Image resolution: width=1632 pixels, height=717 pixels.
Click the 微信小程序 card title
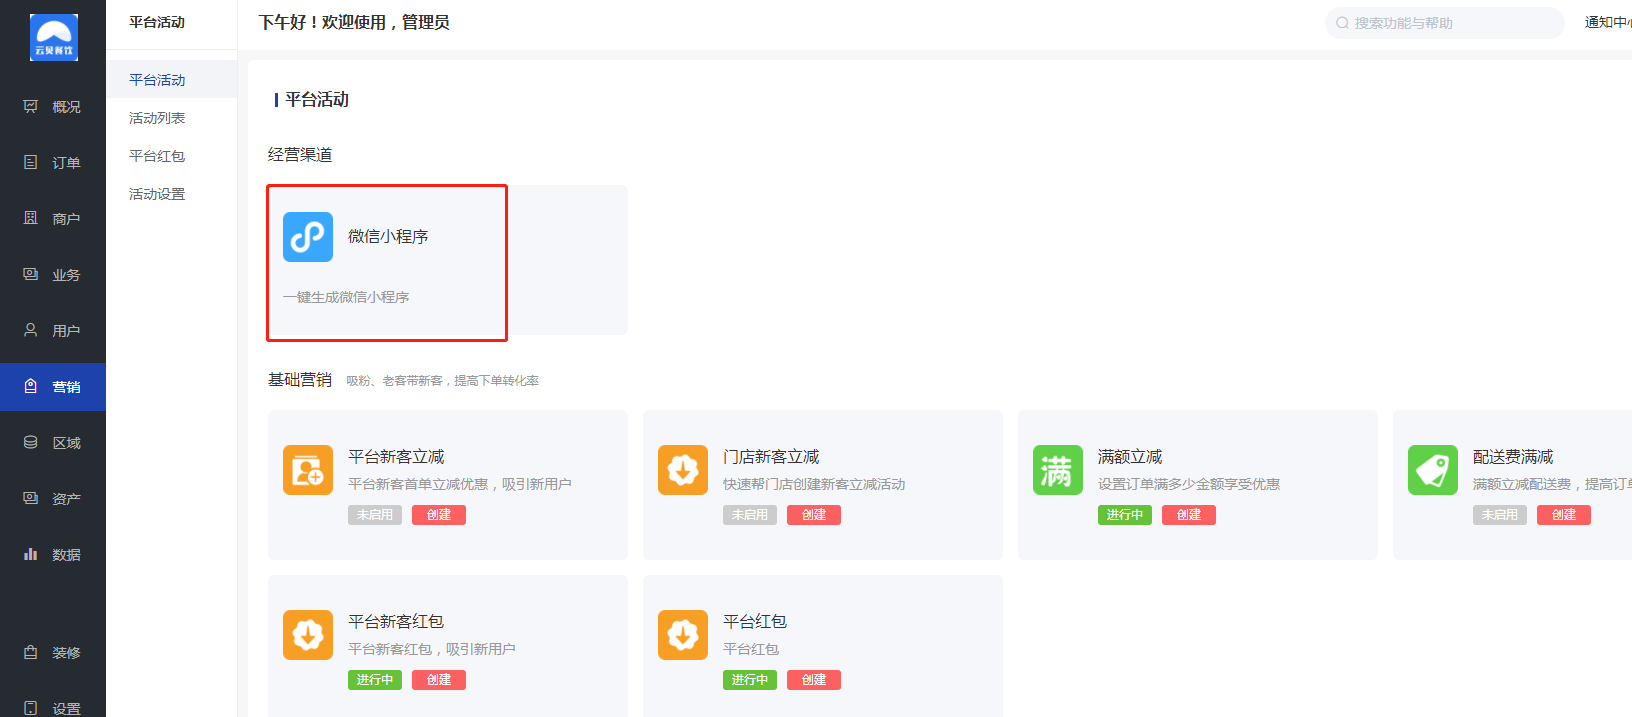pyautogui.click(x=388, y=237)
